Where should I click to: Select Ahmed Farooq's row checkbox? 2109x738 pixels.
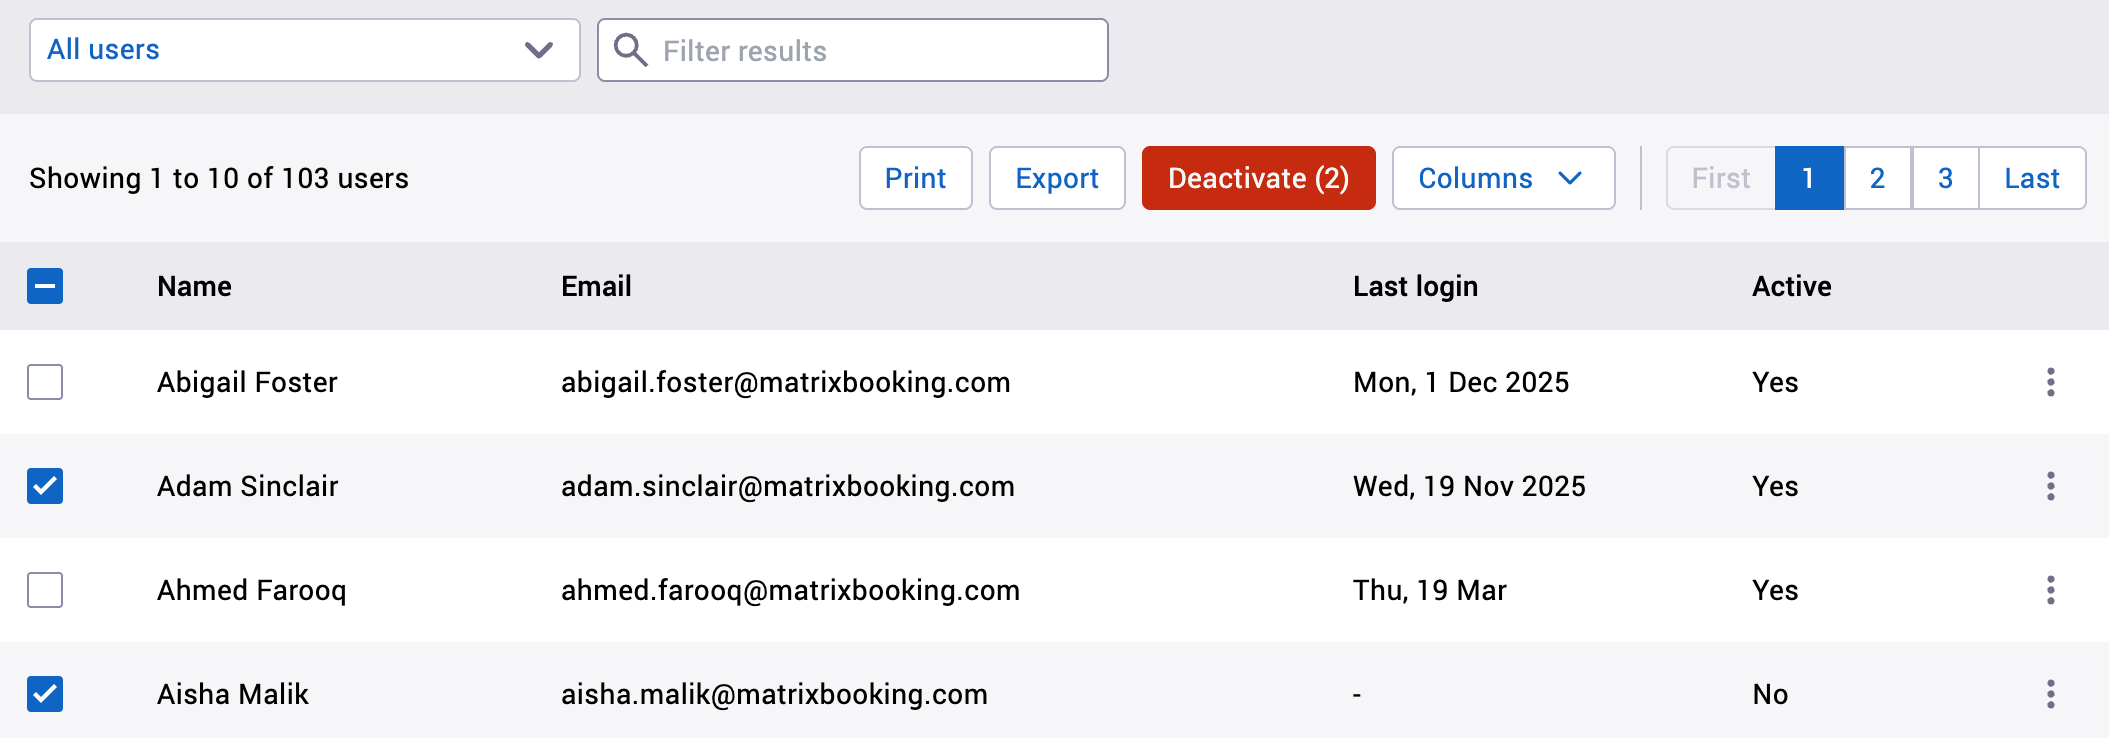(x=46, y=590)
